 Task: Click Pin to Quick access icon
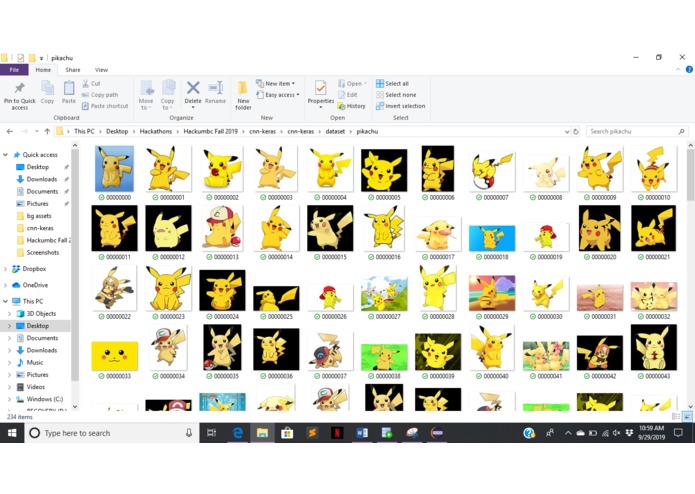point(20,88)
